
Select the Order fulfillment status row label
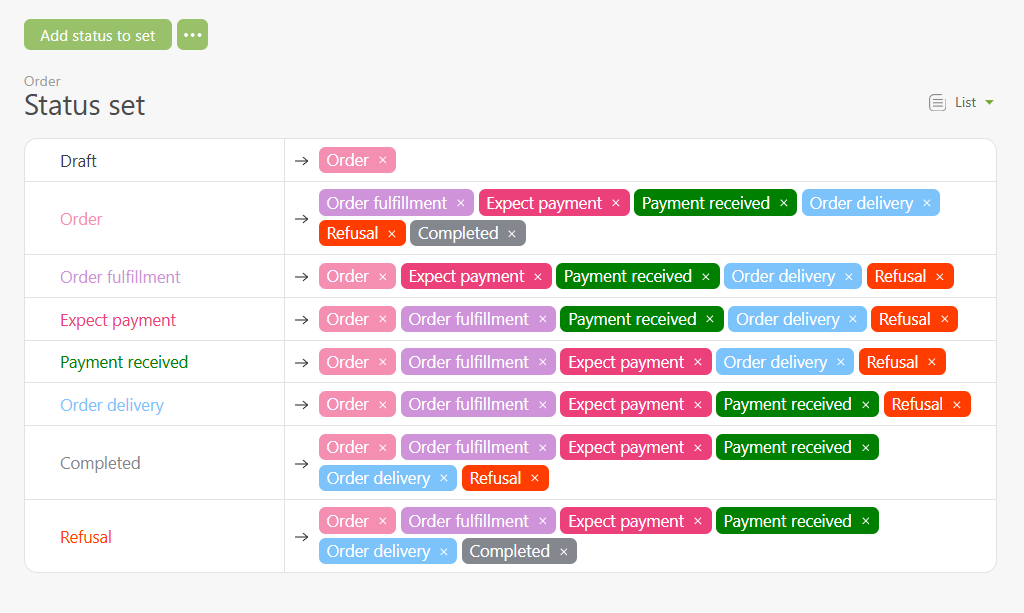pyautogui.click(x=120, y=277)
